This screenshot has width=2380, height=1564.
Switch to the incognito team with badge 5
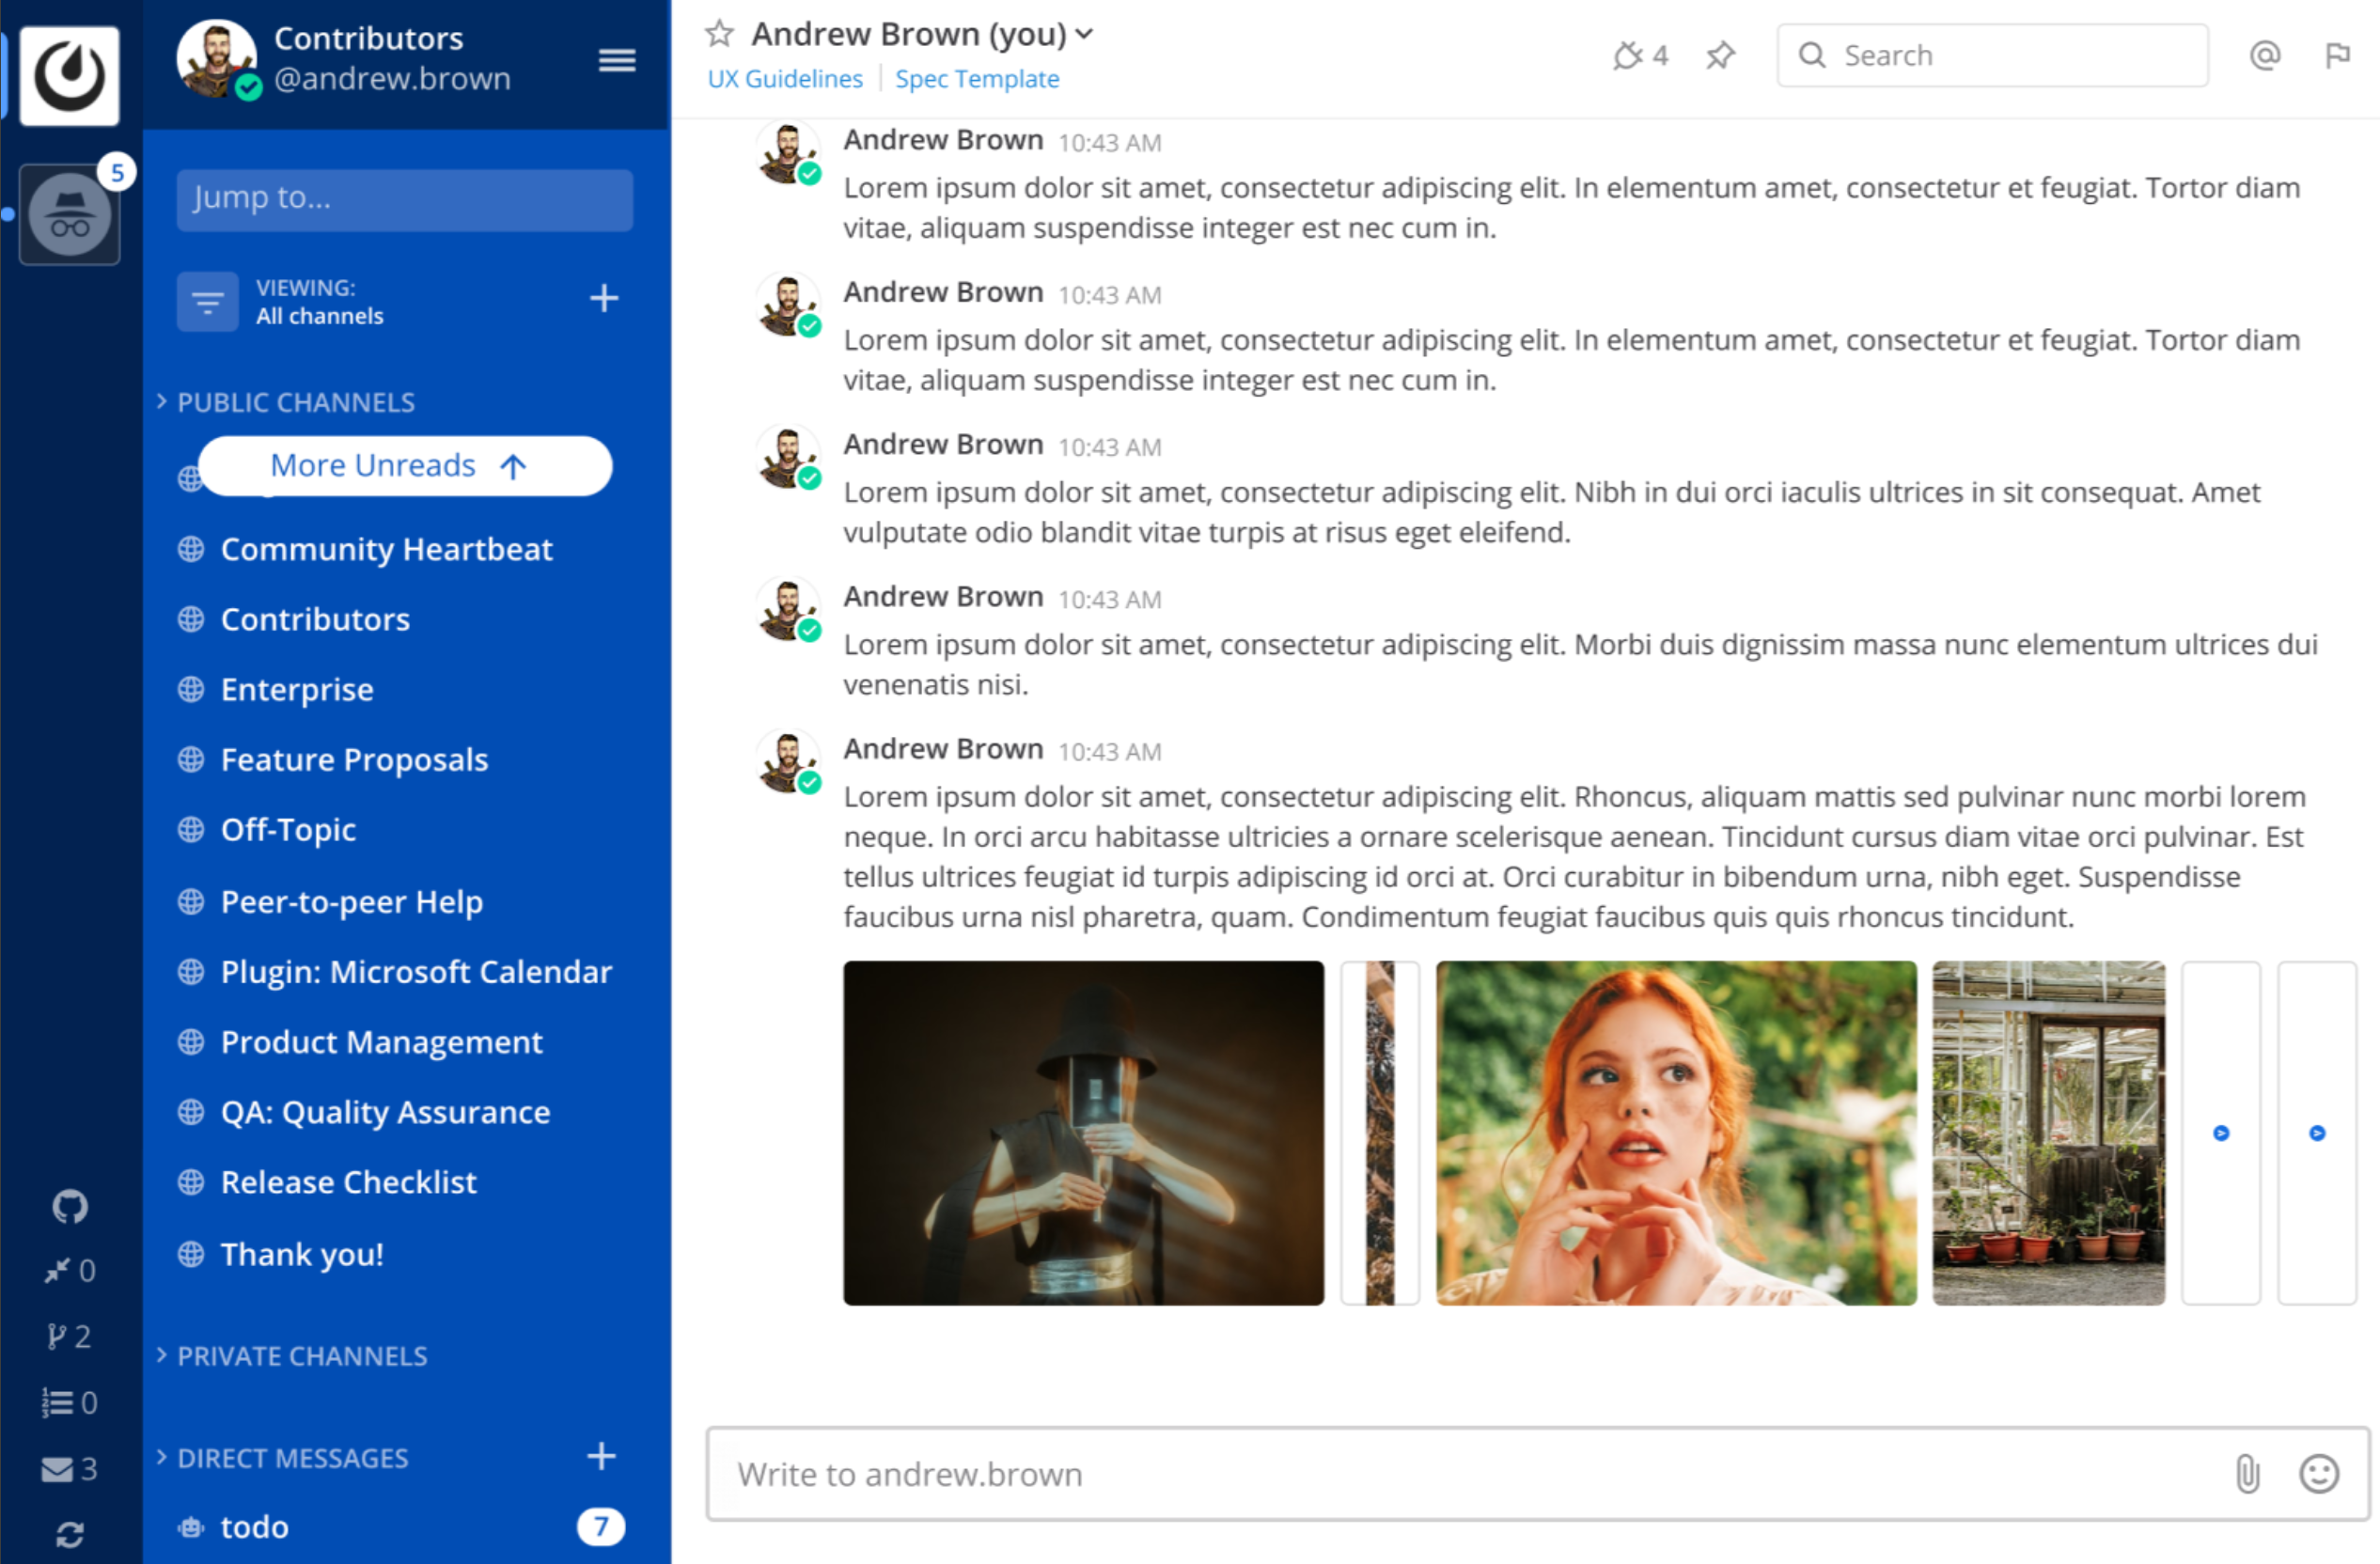pyautogui.click(x=69, y=214)
